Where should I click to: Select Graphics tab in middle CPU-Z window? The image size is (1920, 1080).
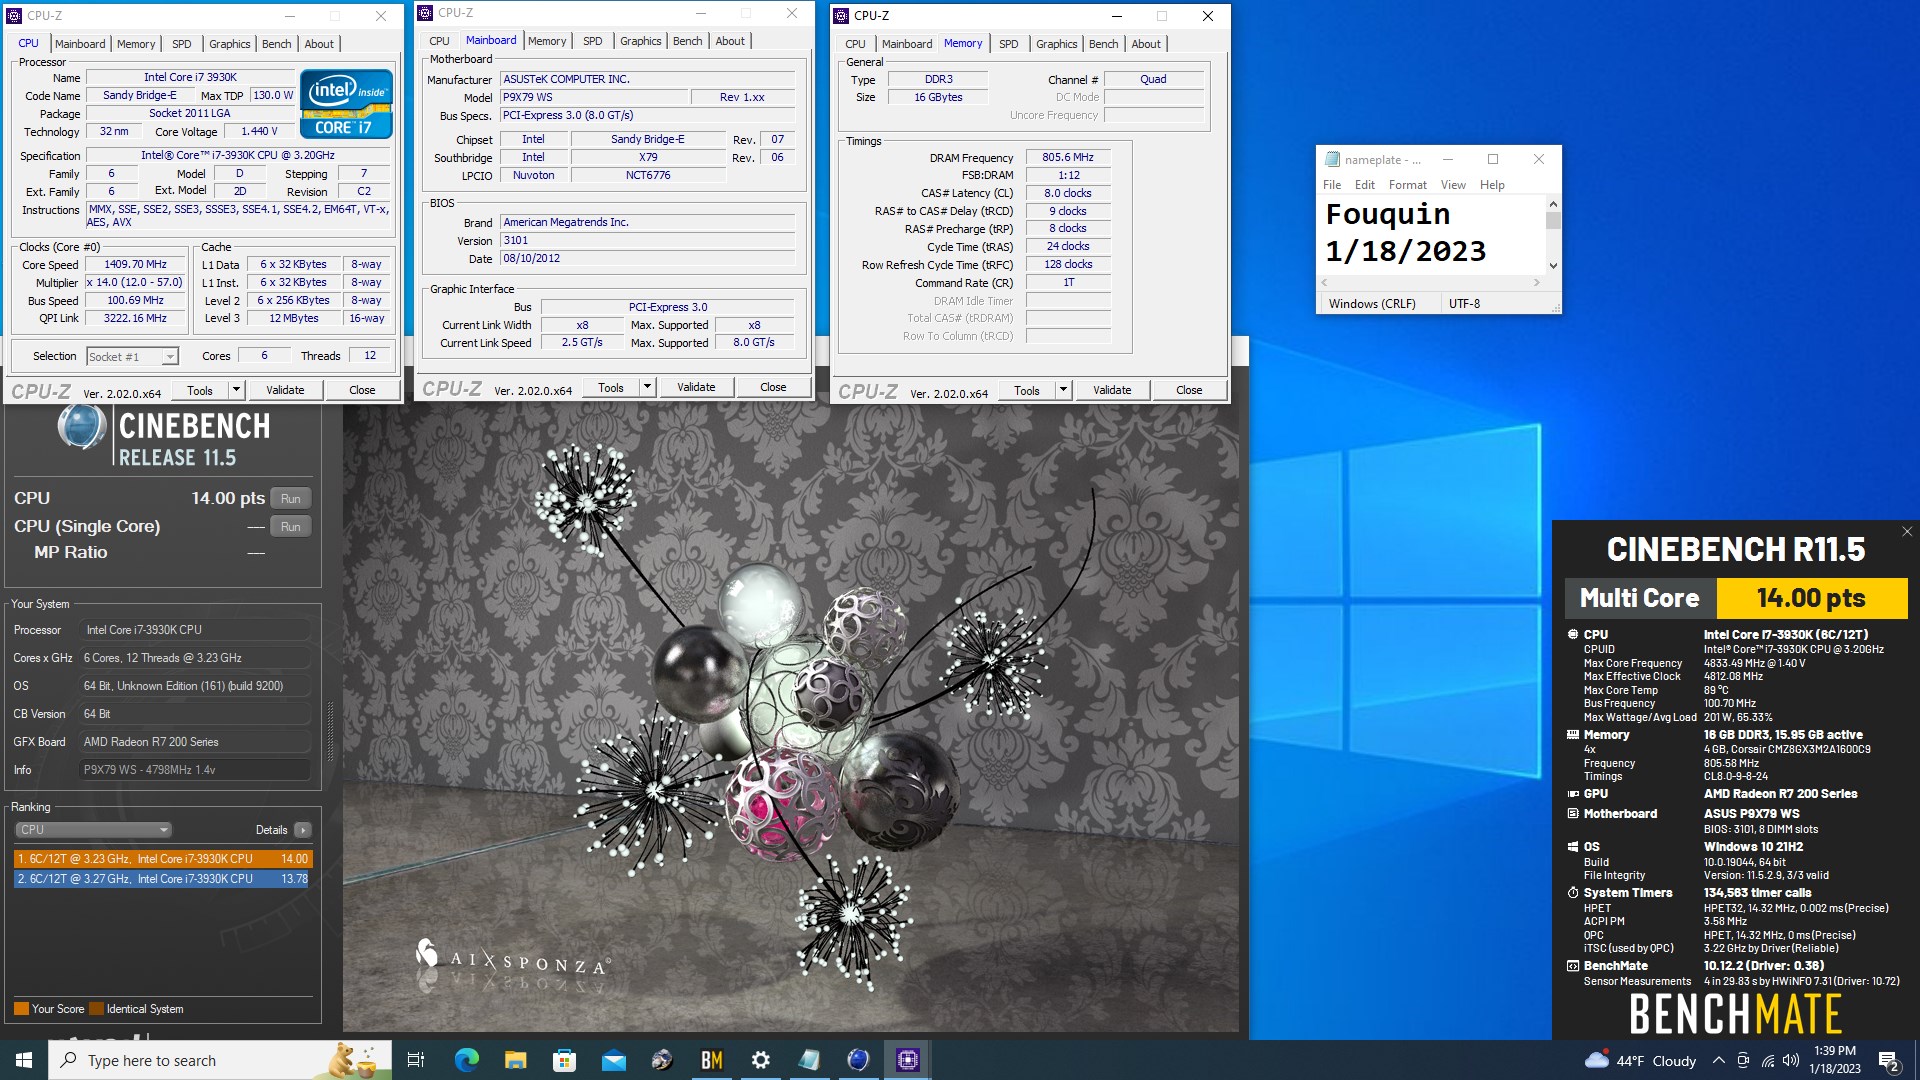(640, 41)
